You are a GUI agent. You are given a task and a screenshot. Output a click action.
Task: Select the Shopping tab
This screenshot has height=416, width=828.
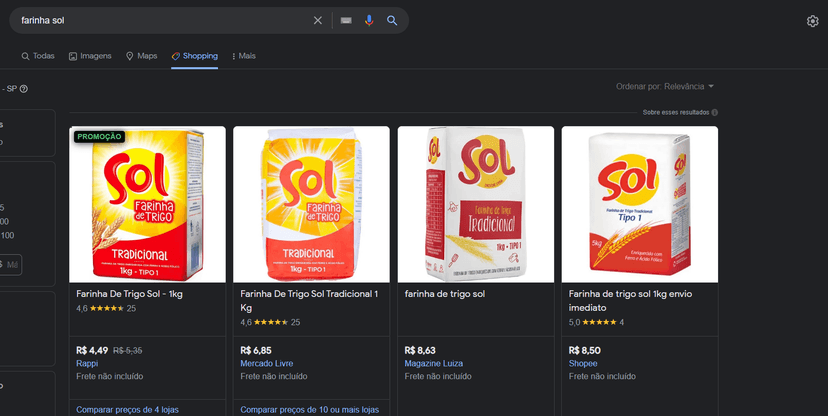[194, 56]
